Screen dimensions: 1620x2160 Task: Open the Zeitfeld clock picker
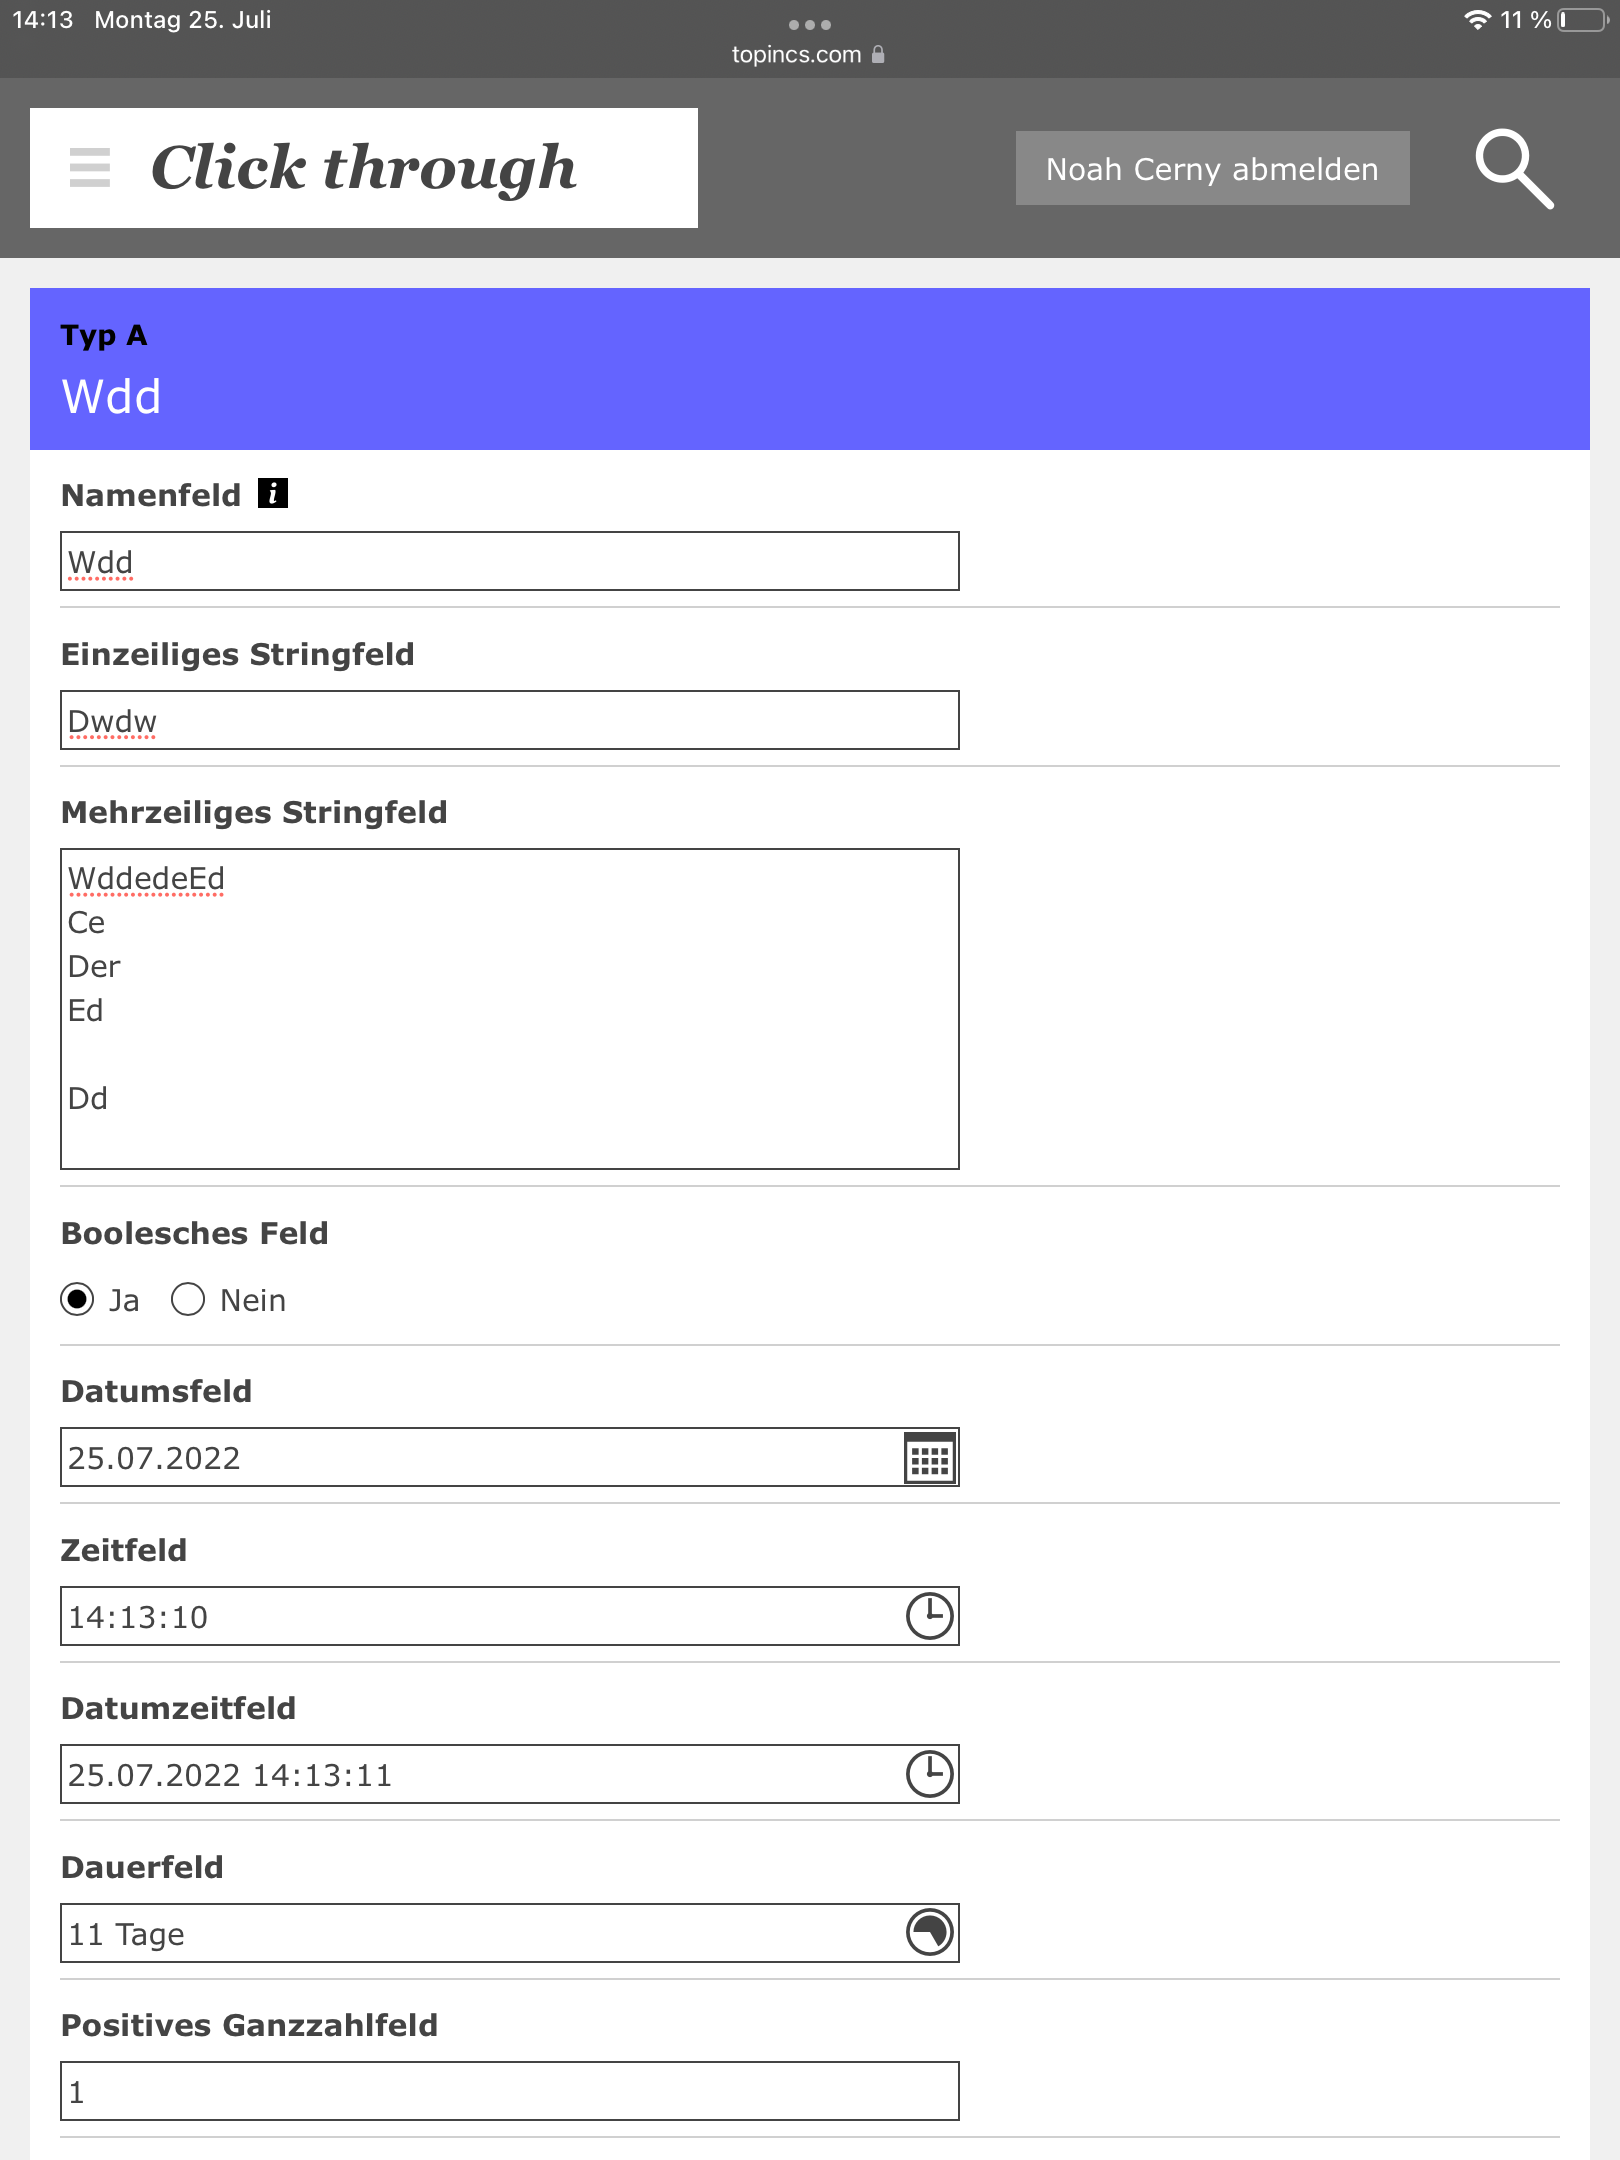click(x=929, y=1616)
